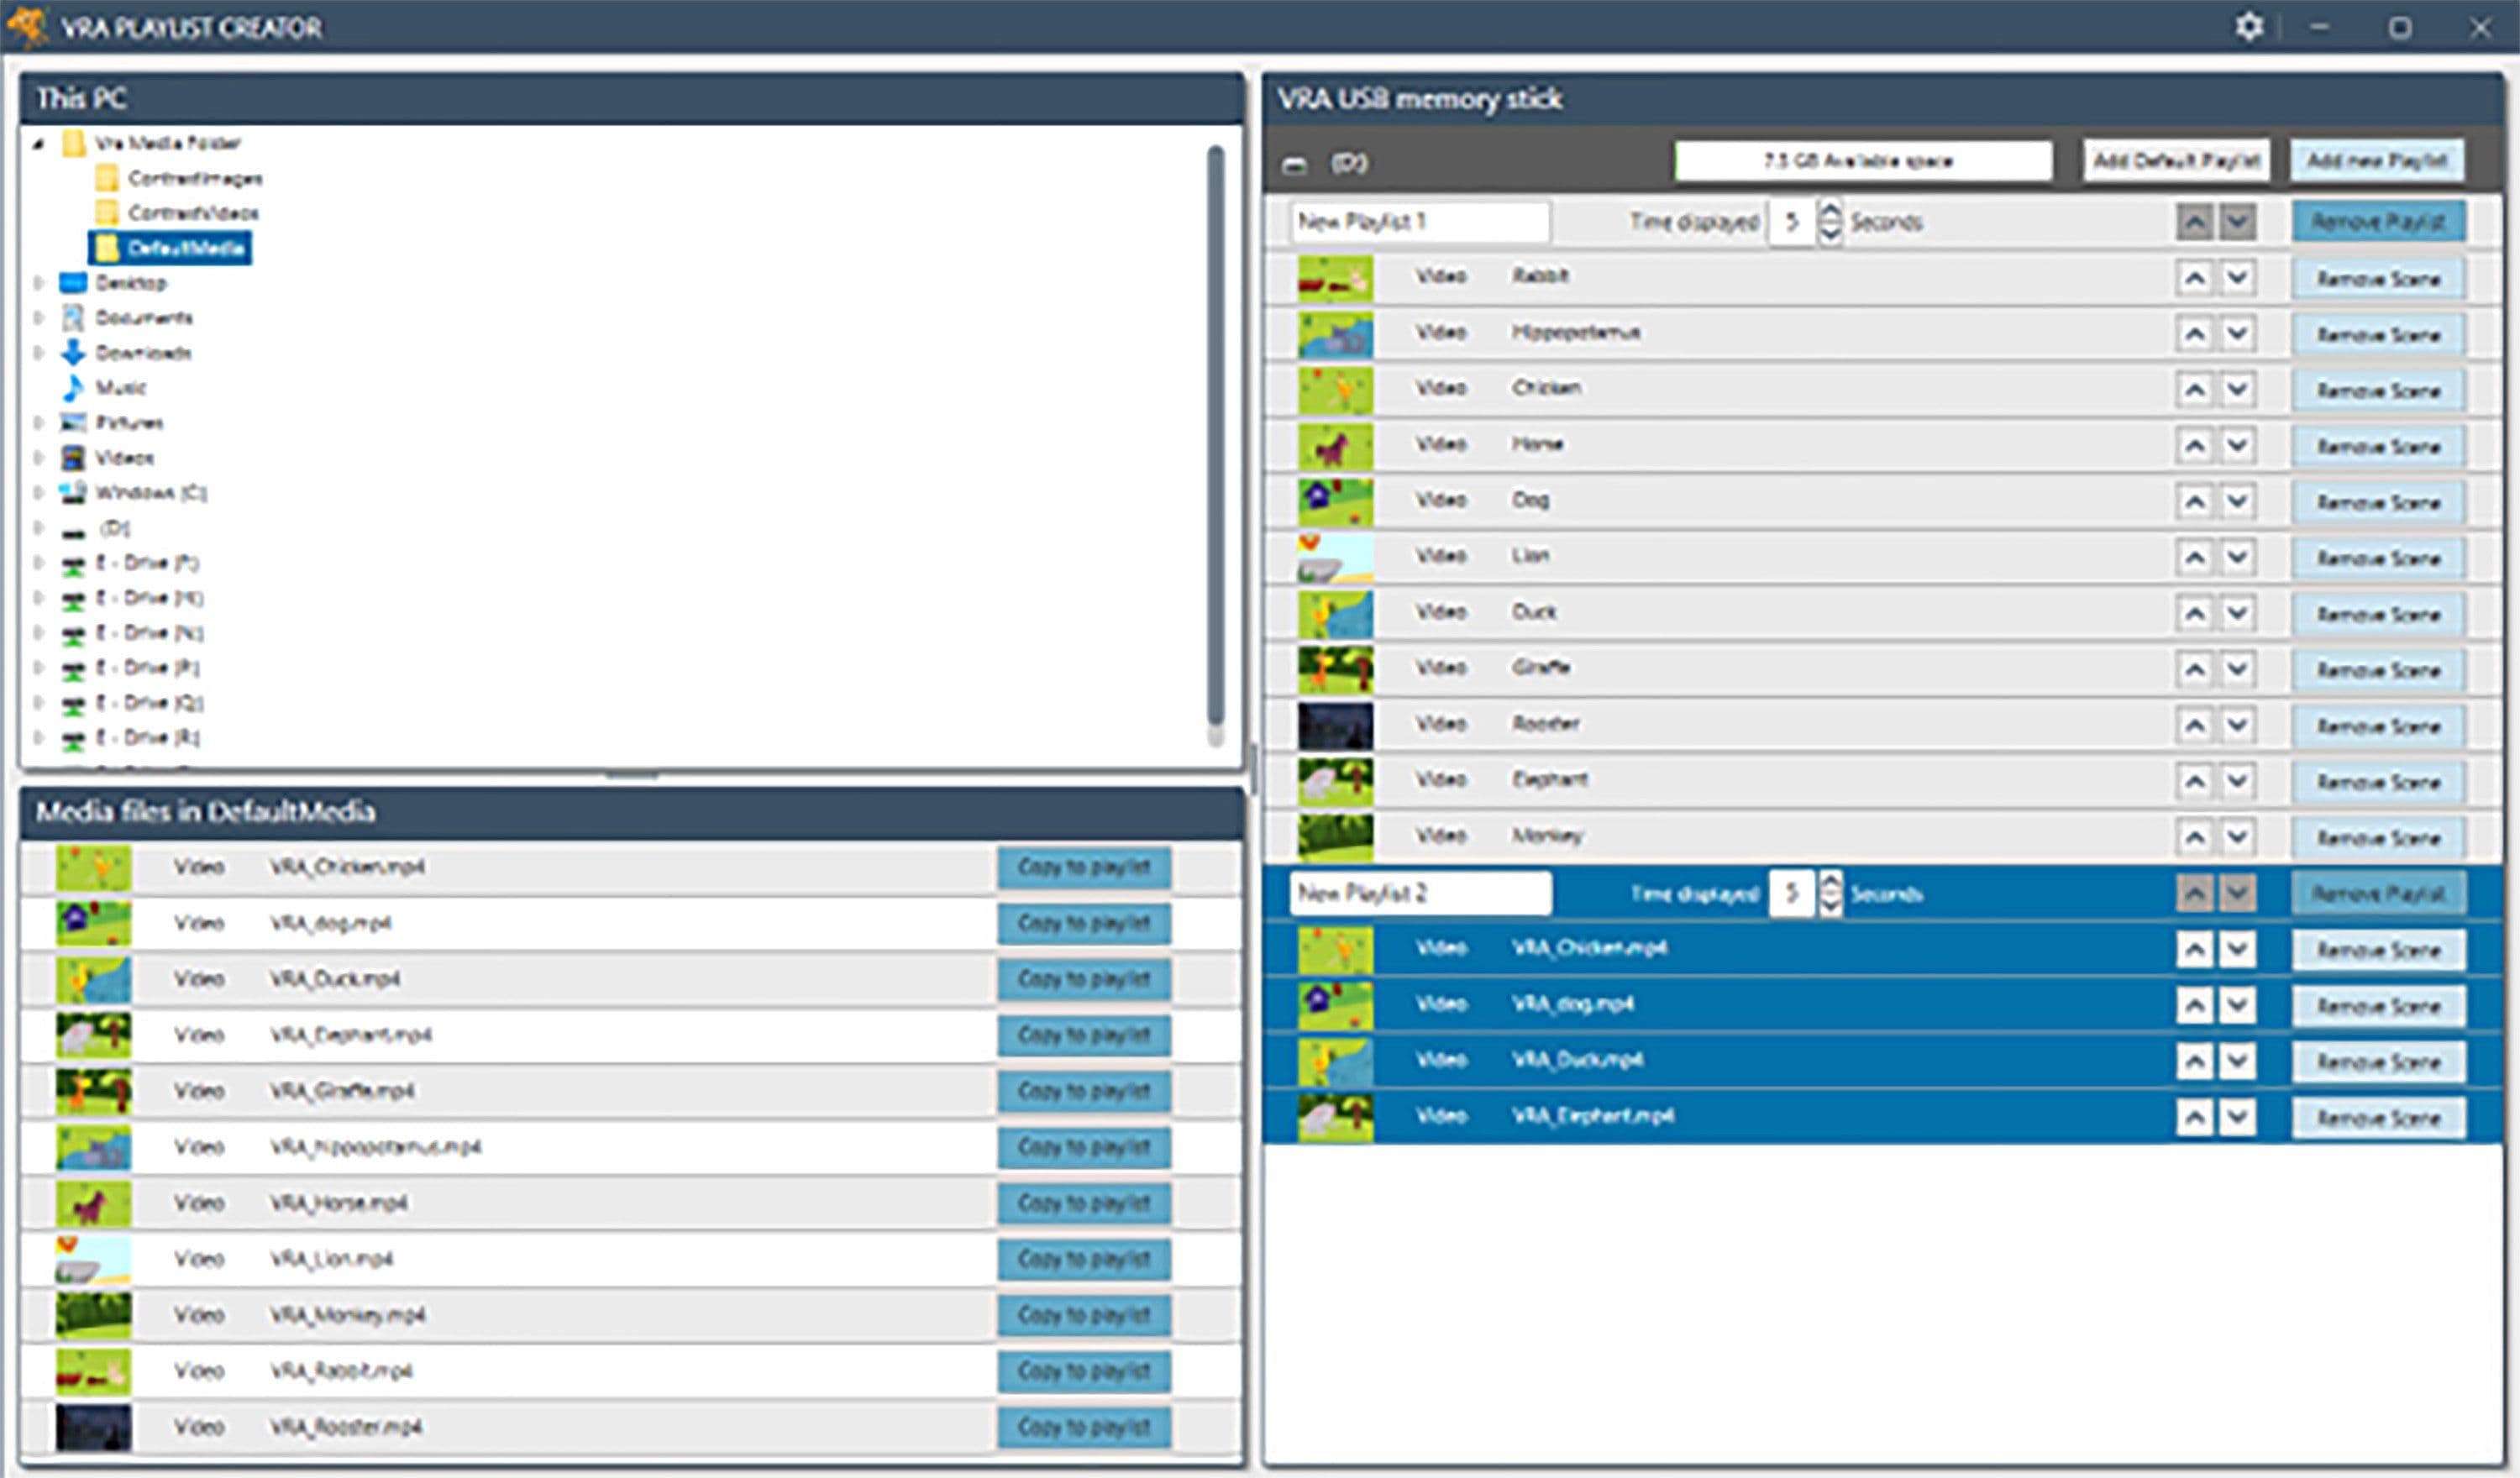Image resolution: width=2520 pixels, height=1478 pixels.
Task: Expand the Desktop tree node
Action: click(x=38, y=283)
